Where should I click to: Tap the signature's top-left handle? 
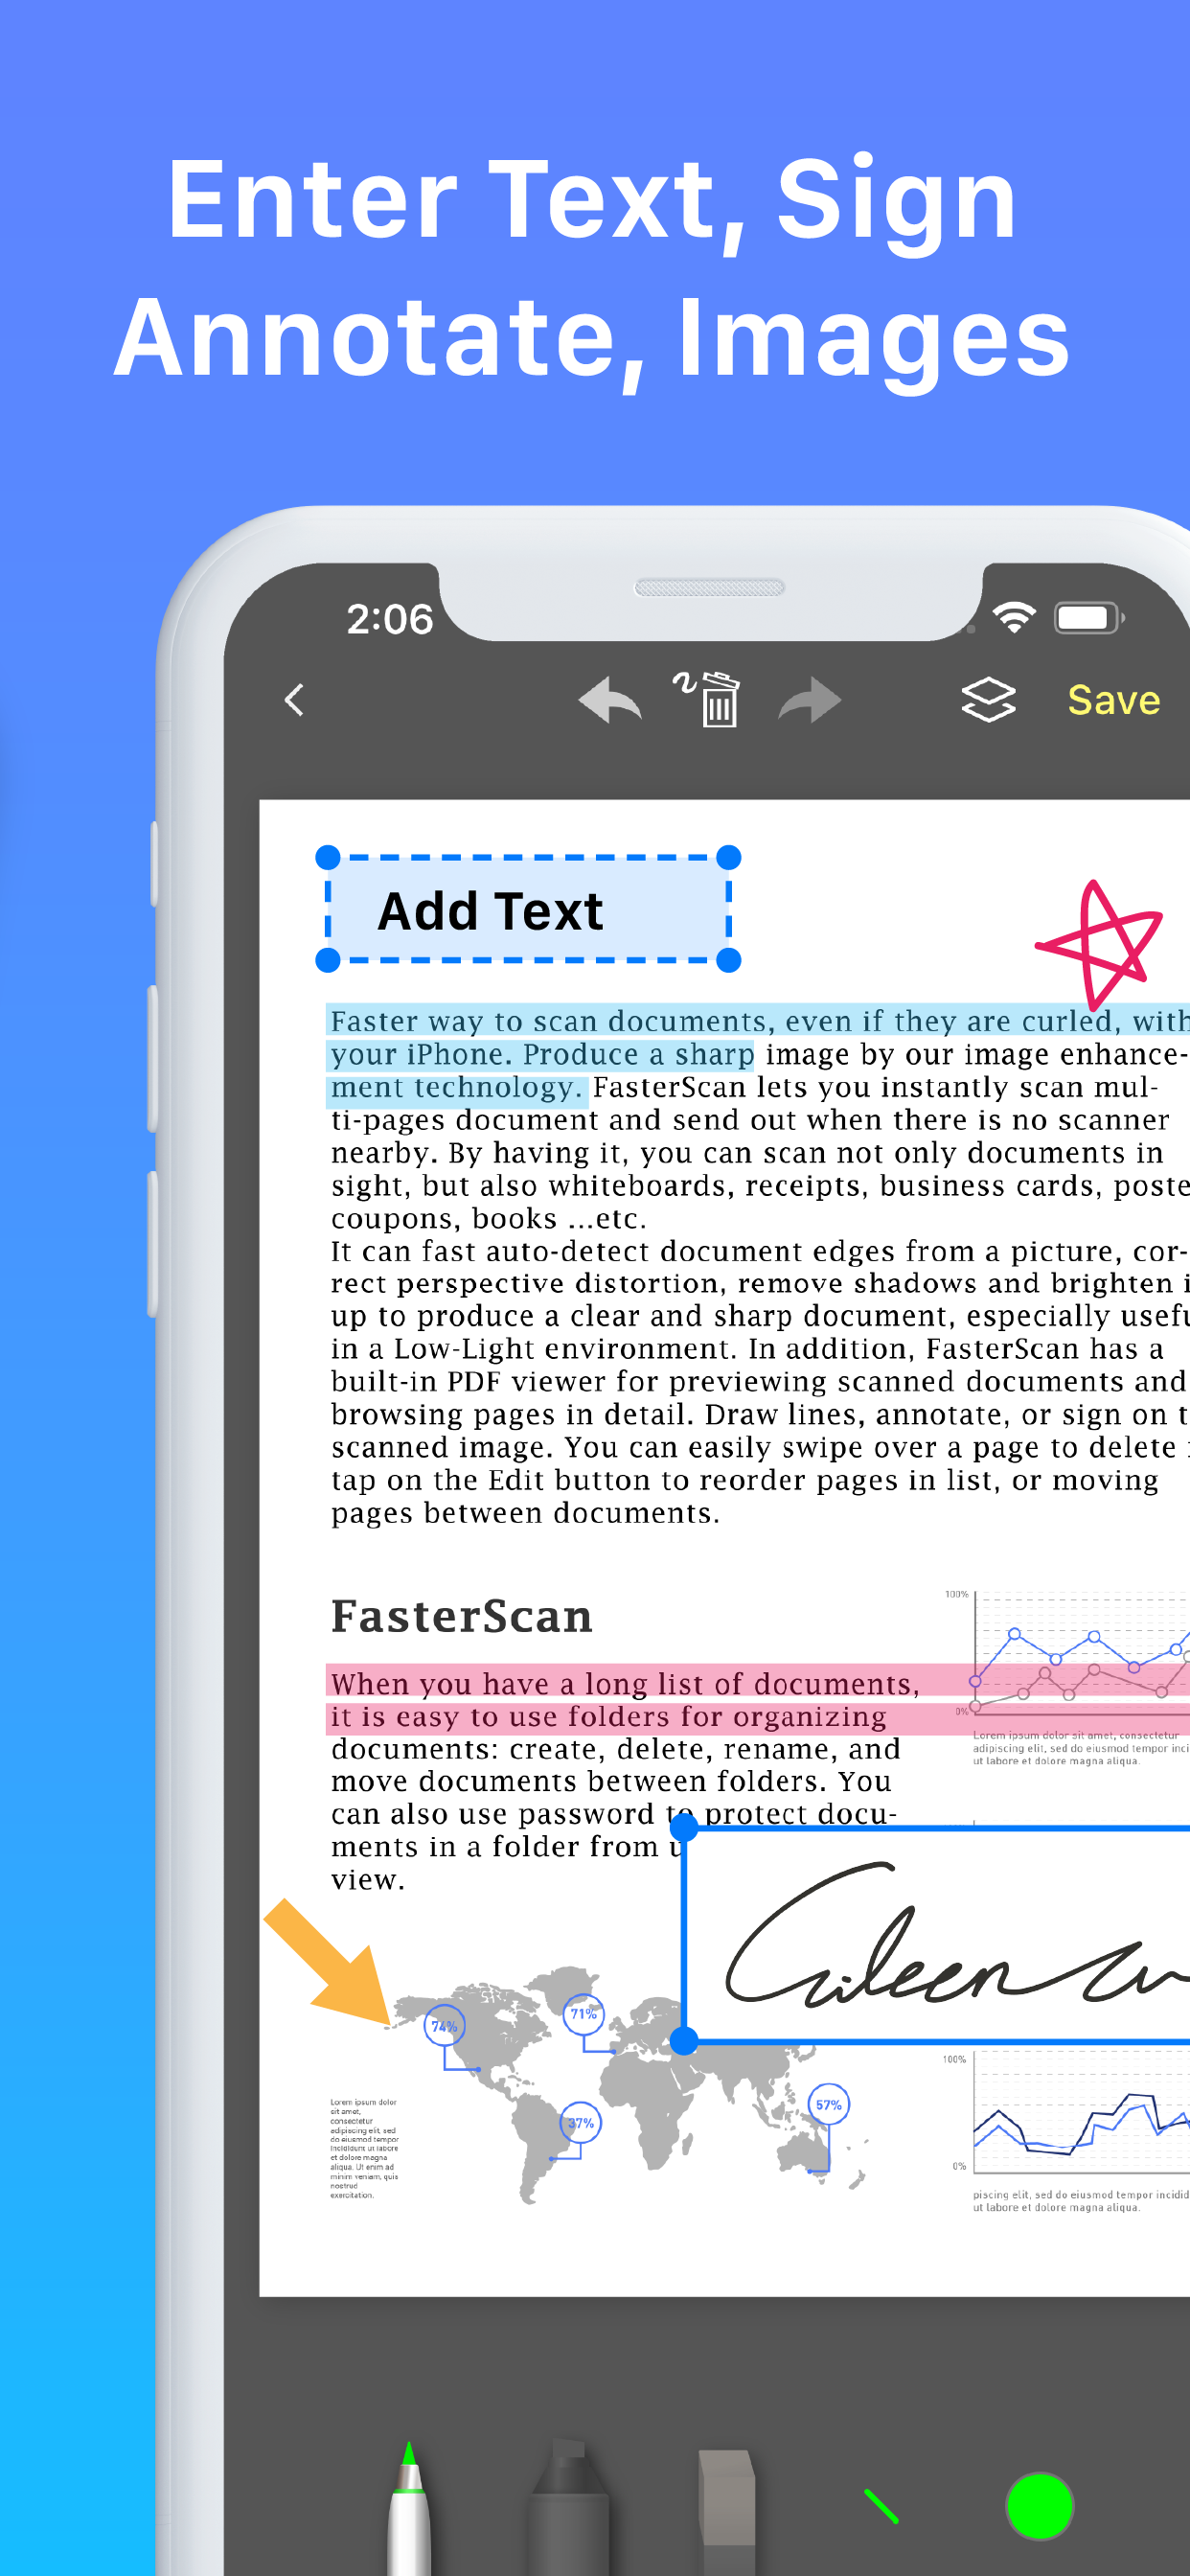684,1827
